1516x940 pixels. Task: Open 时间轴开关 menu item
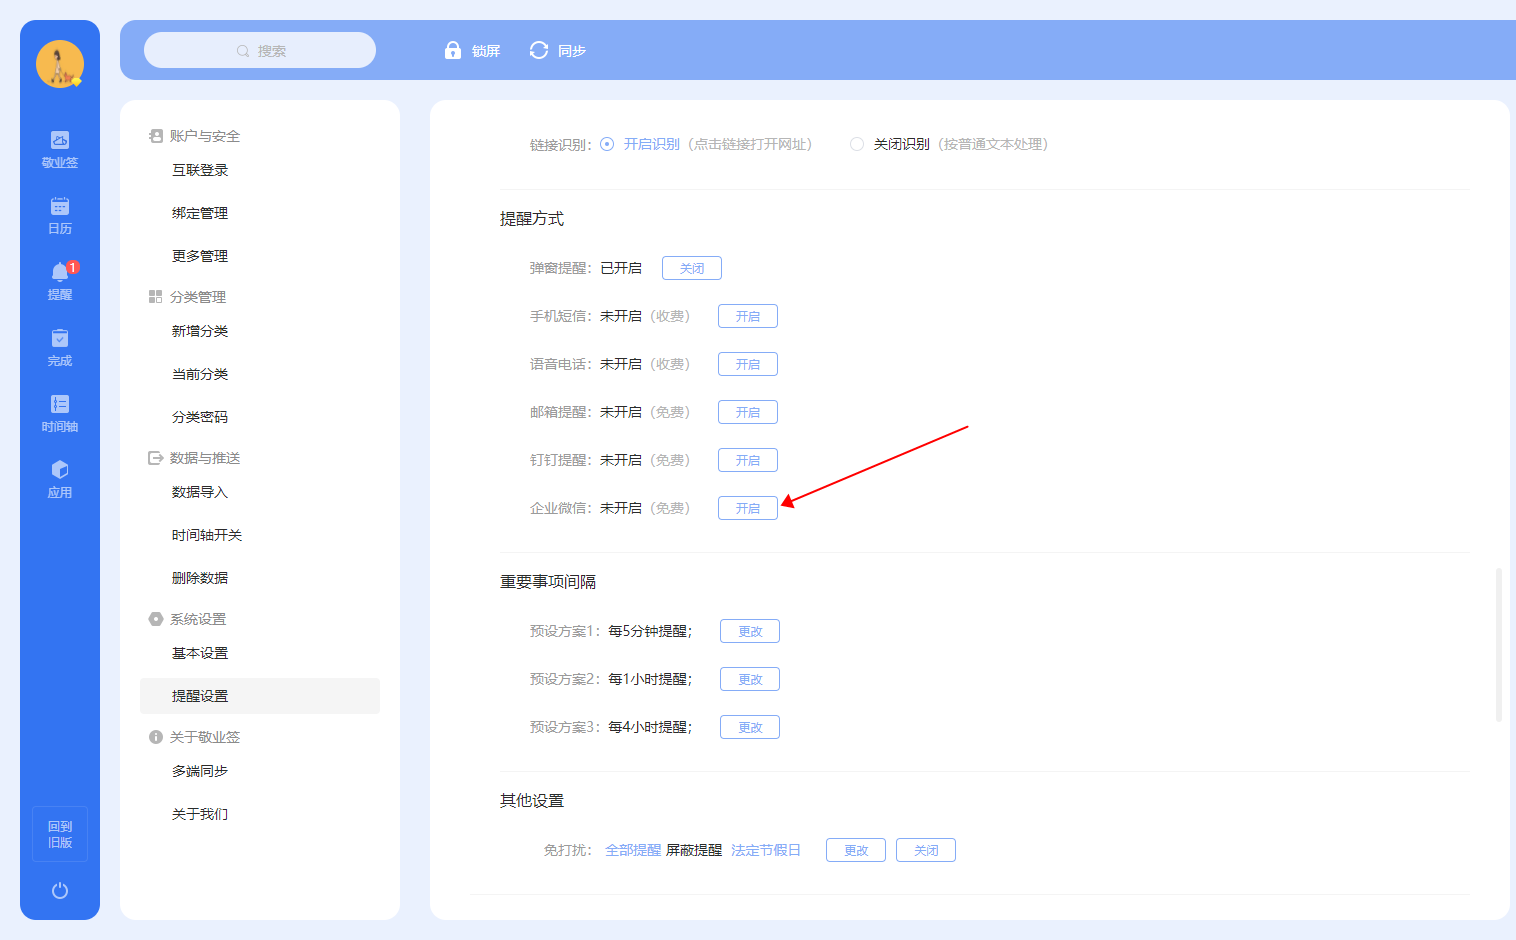tap(207, 535)
